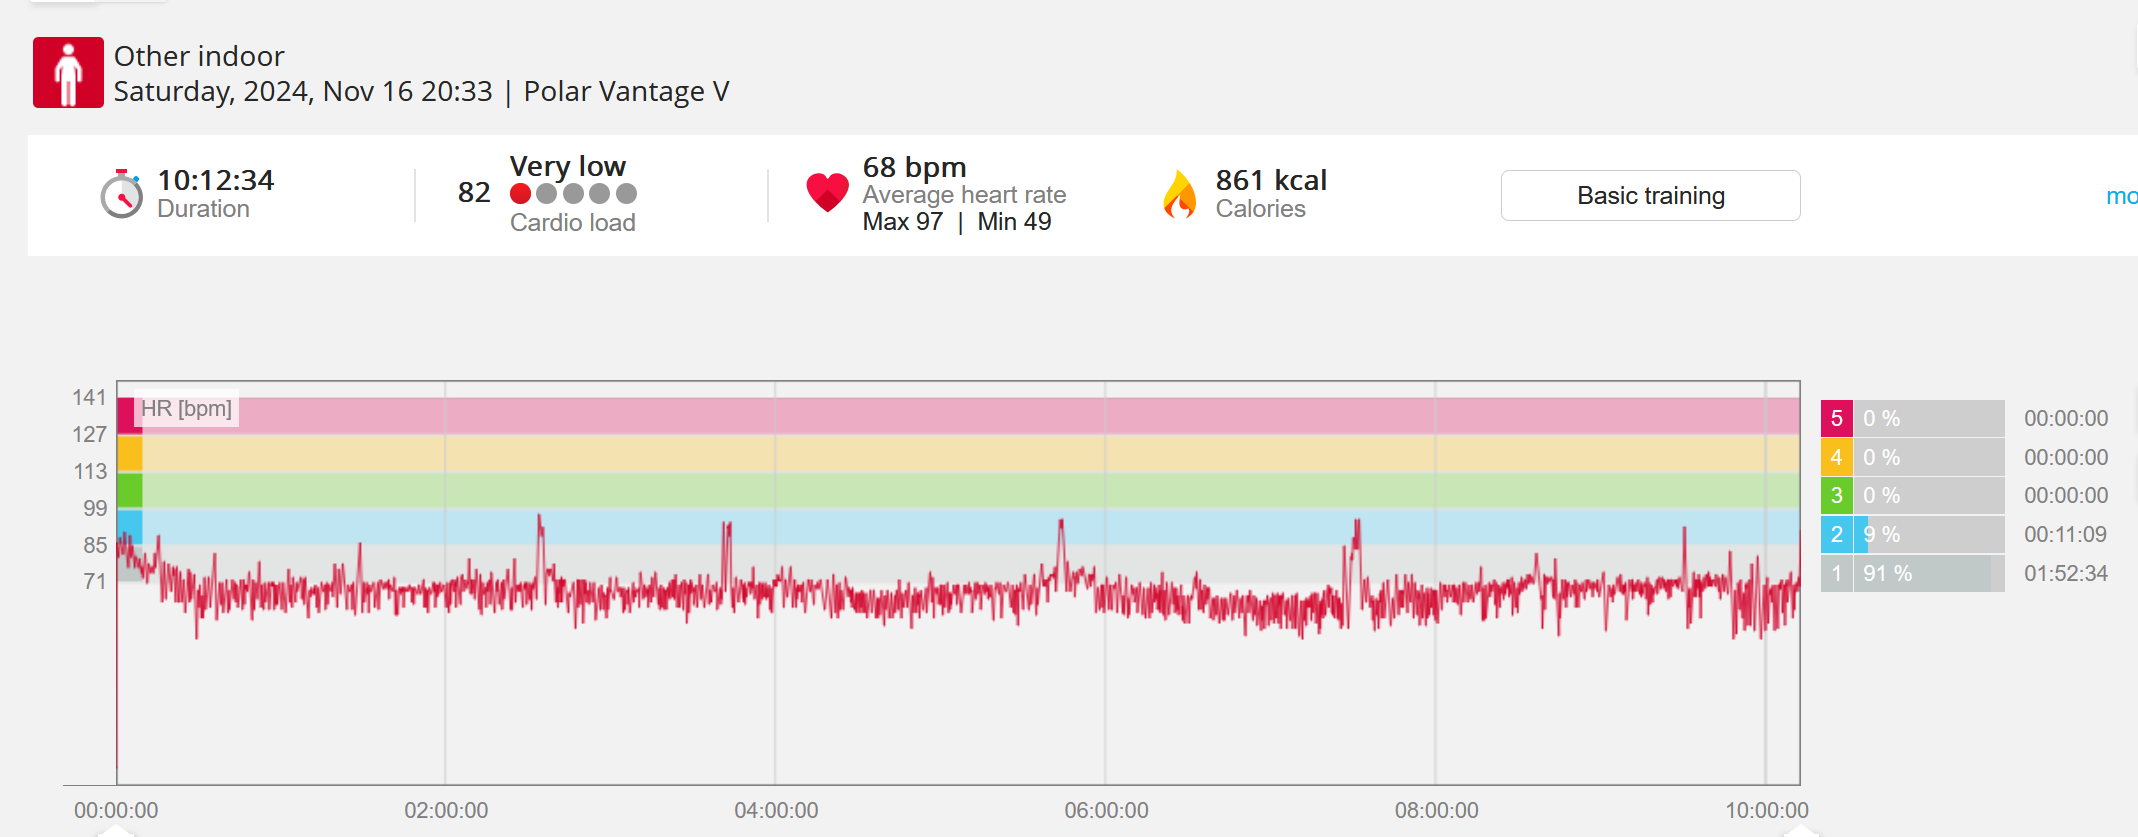Open the cut-off blue link at far right
The height and width of the screenshot is (837, 2138).
[x=2122, y=196]
